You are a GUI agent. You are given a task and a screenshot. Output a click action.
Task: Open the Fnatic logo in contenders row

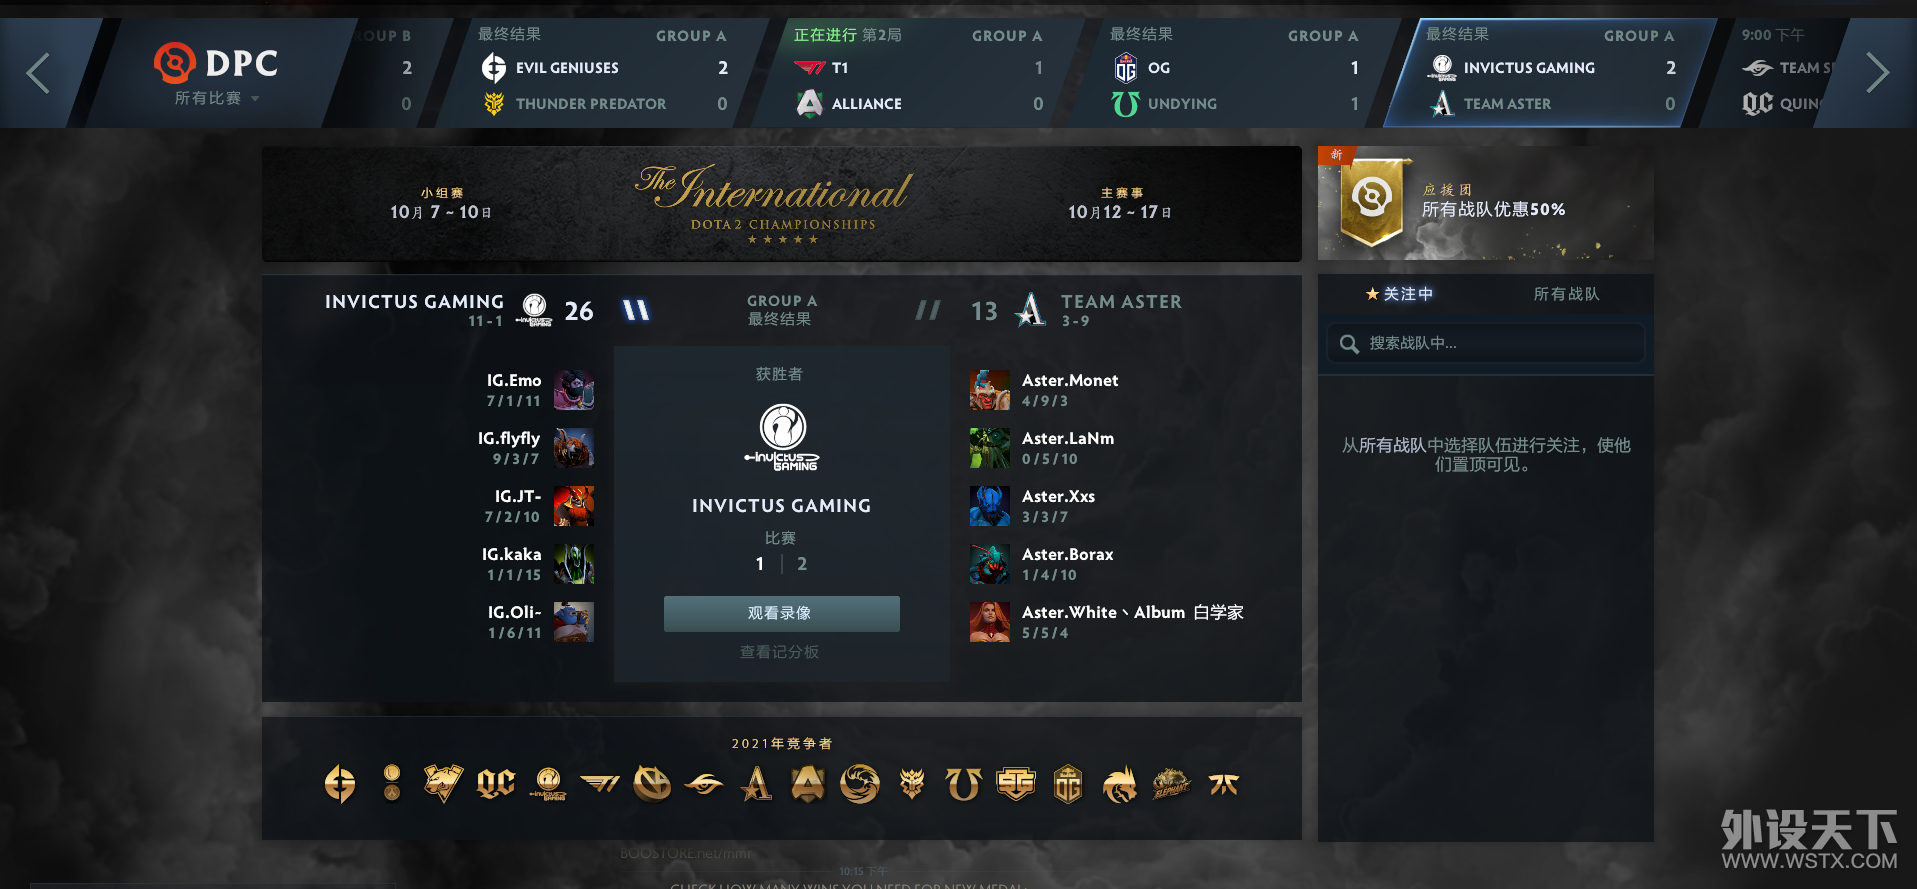coord(1224,784)
